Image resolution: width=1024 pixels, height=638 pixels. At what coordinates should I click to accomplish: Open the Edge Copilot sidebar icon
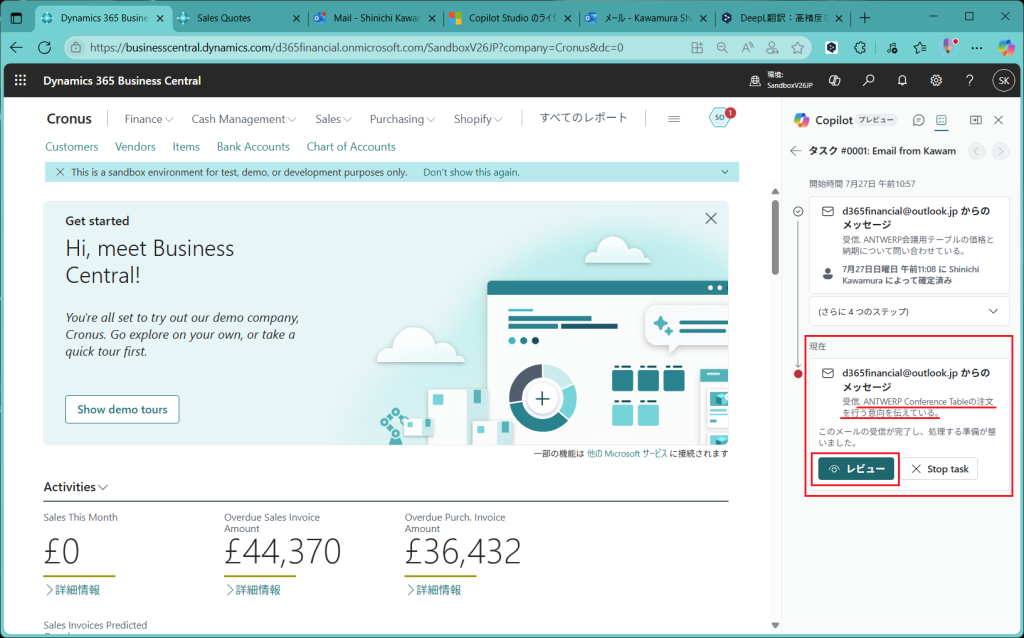(x=1006, y=48)
